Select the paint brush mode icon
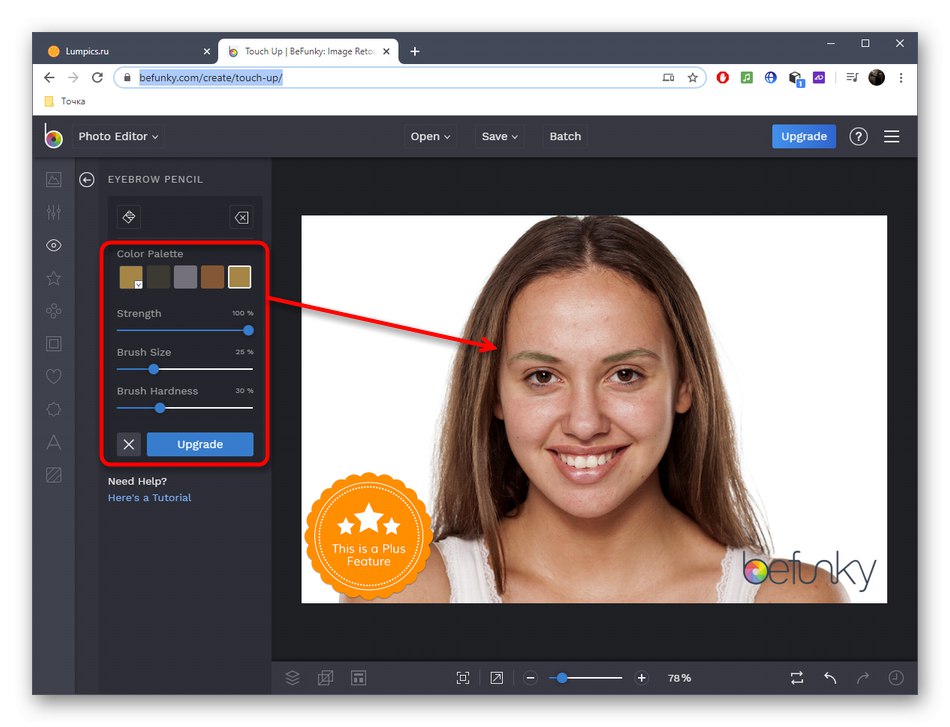 [x=128, y=217]
